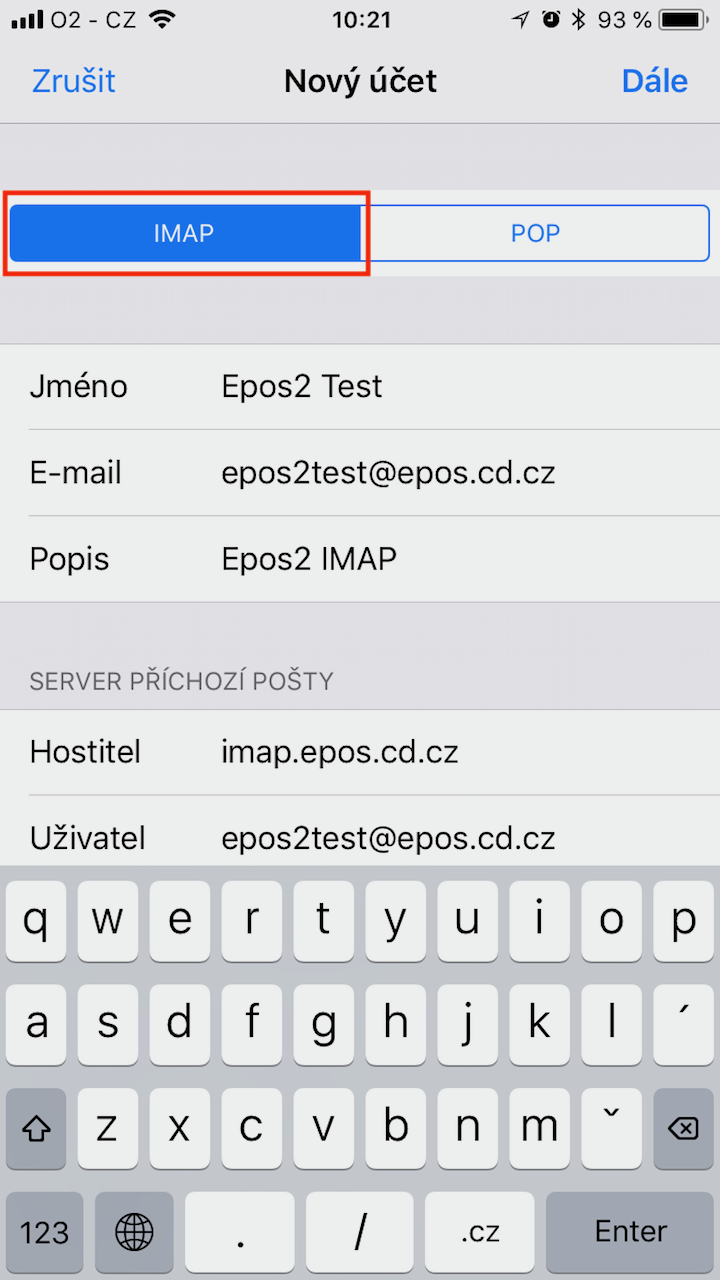The image size is (720, 1280).
Task: Tap the Wi-Fi status icon
Action: (160, 20)
